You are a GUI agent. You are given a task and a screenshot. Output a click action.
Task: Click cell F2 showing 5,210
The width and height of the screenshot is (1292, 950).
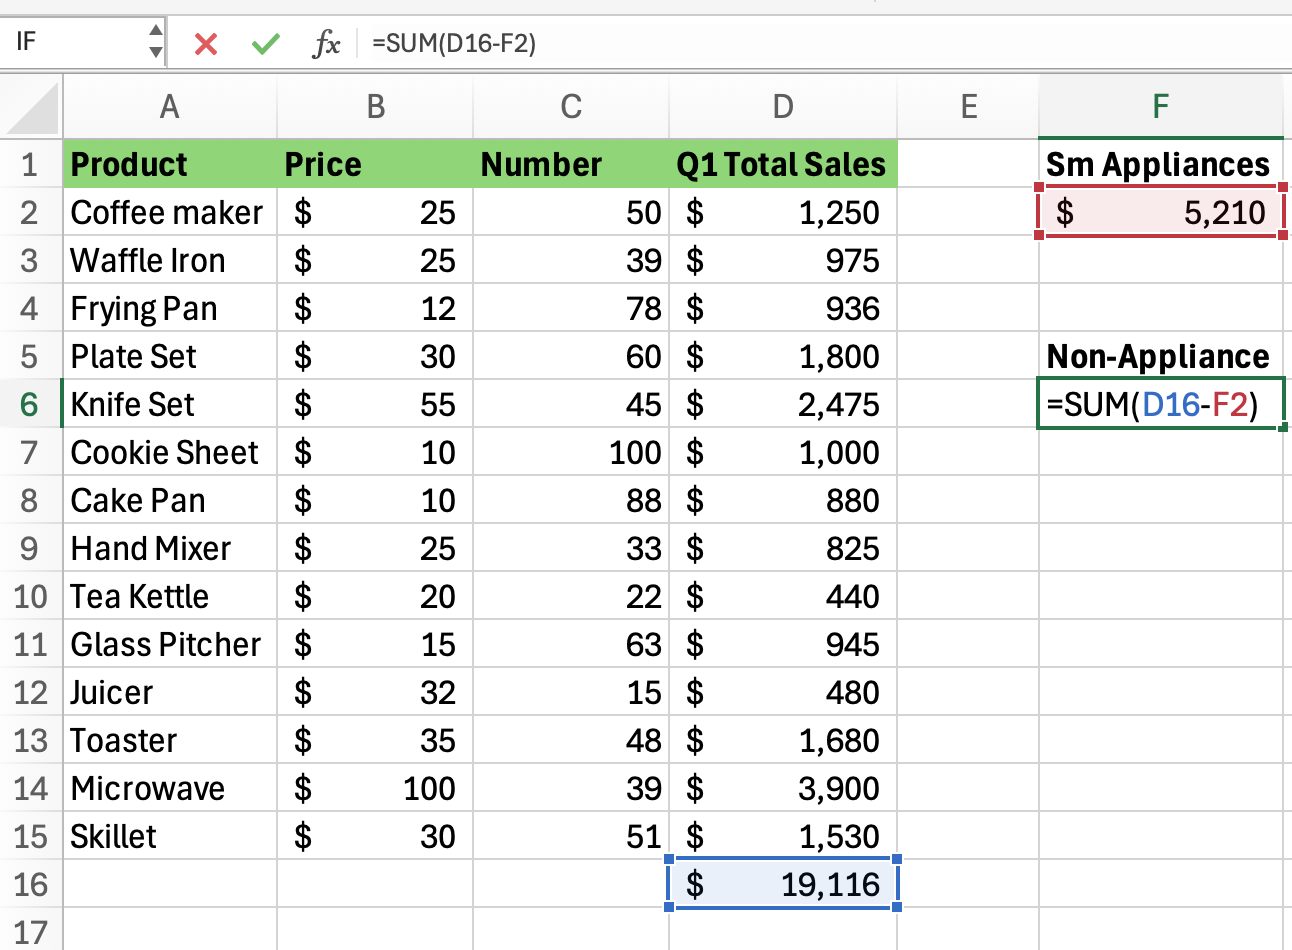(x=1160, y=212)
